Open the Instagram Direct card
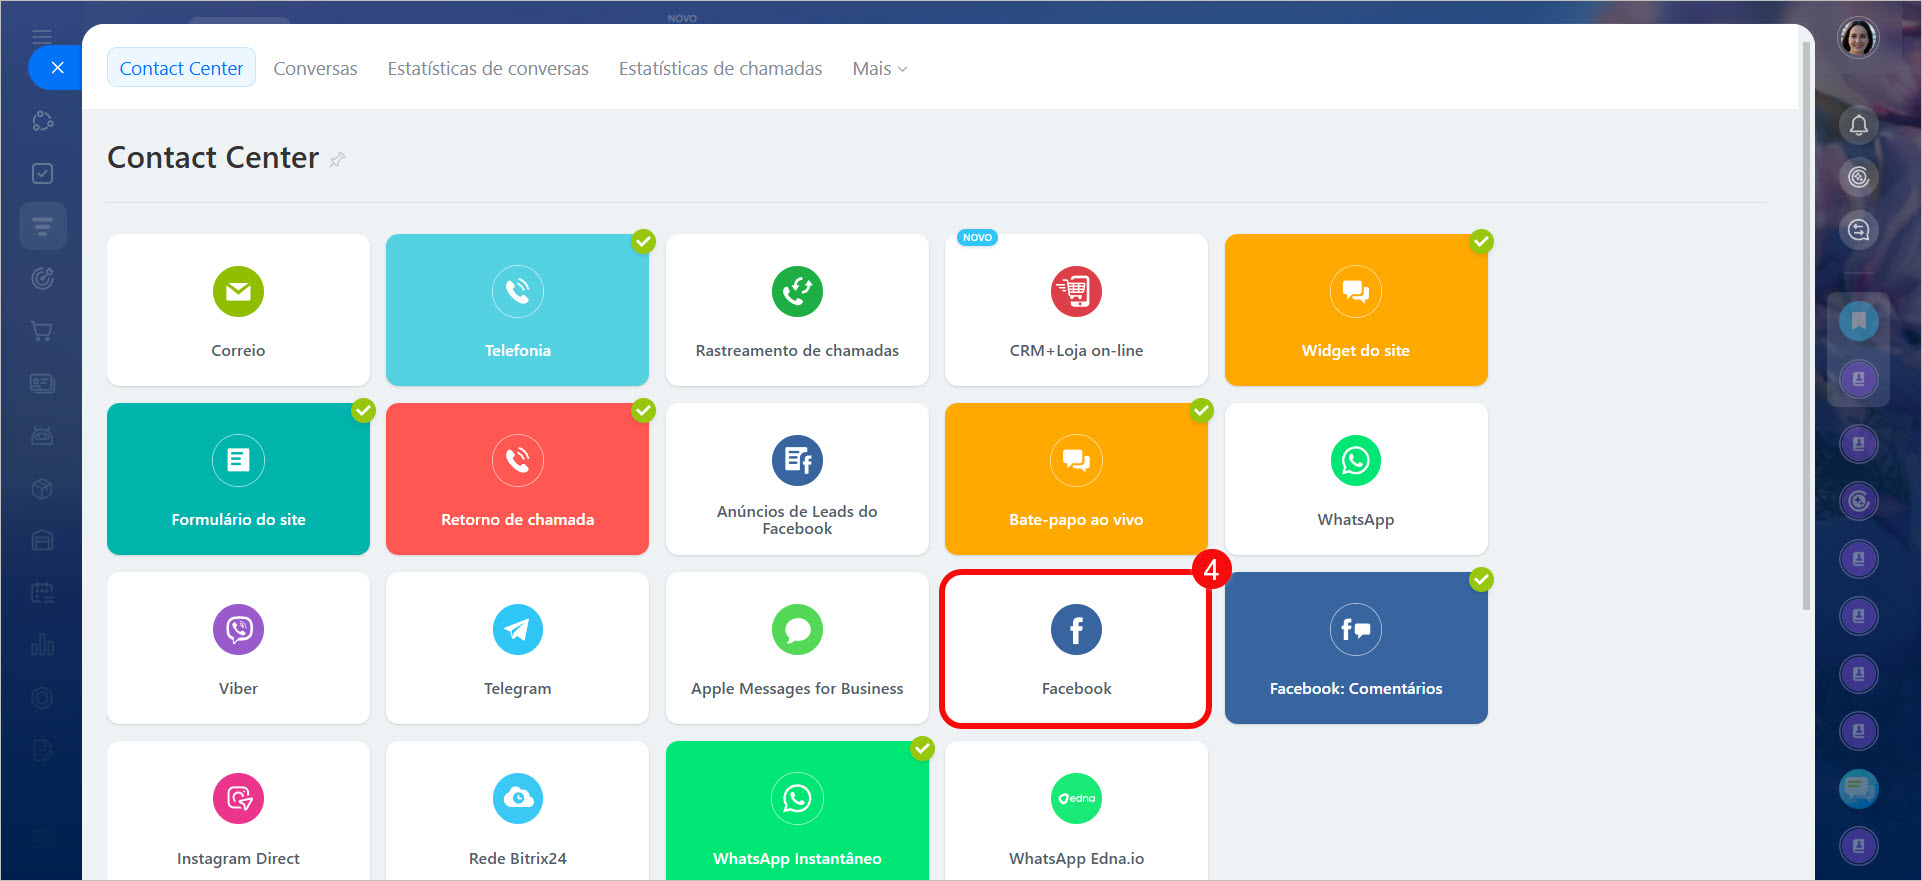Viewport: 1922px width, 881px height. pyautogui.click(x=238, y=811)
